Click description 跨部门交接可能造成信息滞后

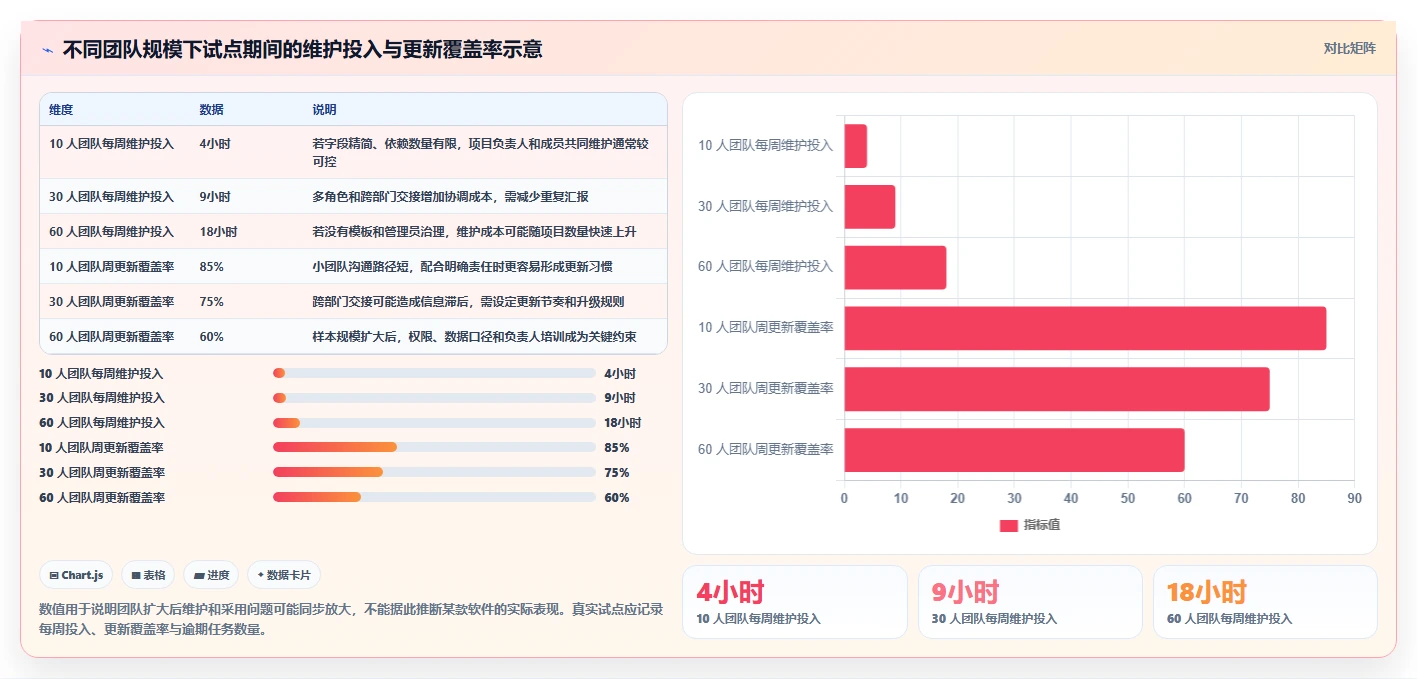(x=468, y=302)
